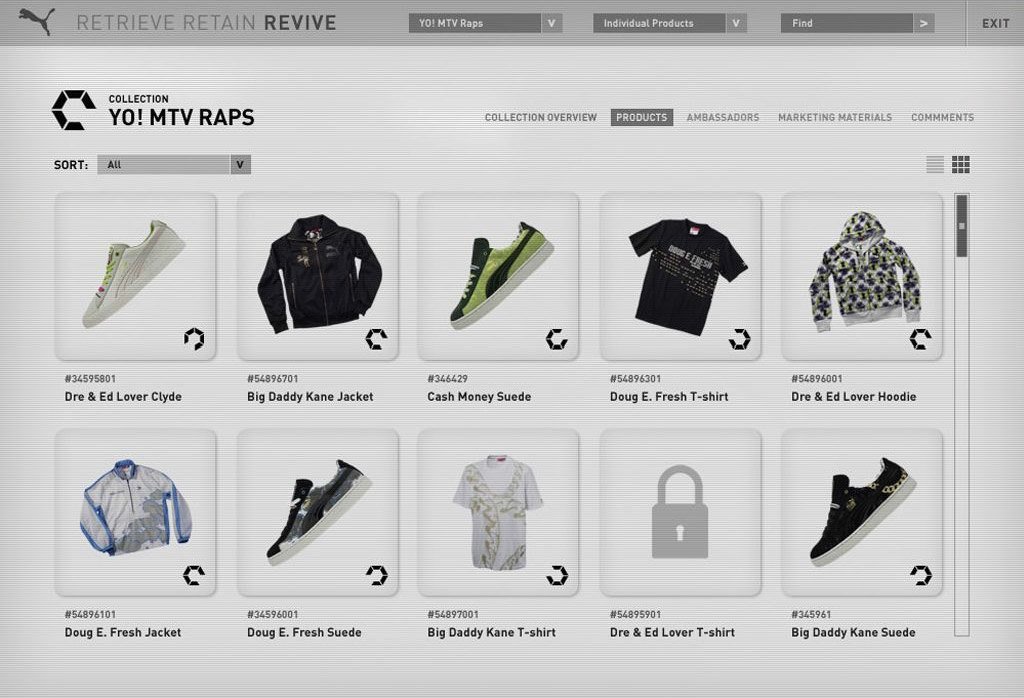Viewport: 1024px width, 698px height.
Task: Click YO! MTV Raps collection logo icon
Action: point(74,110)
